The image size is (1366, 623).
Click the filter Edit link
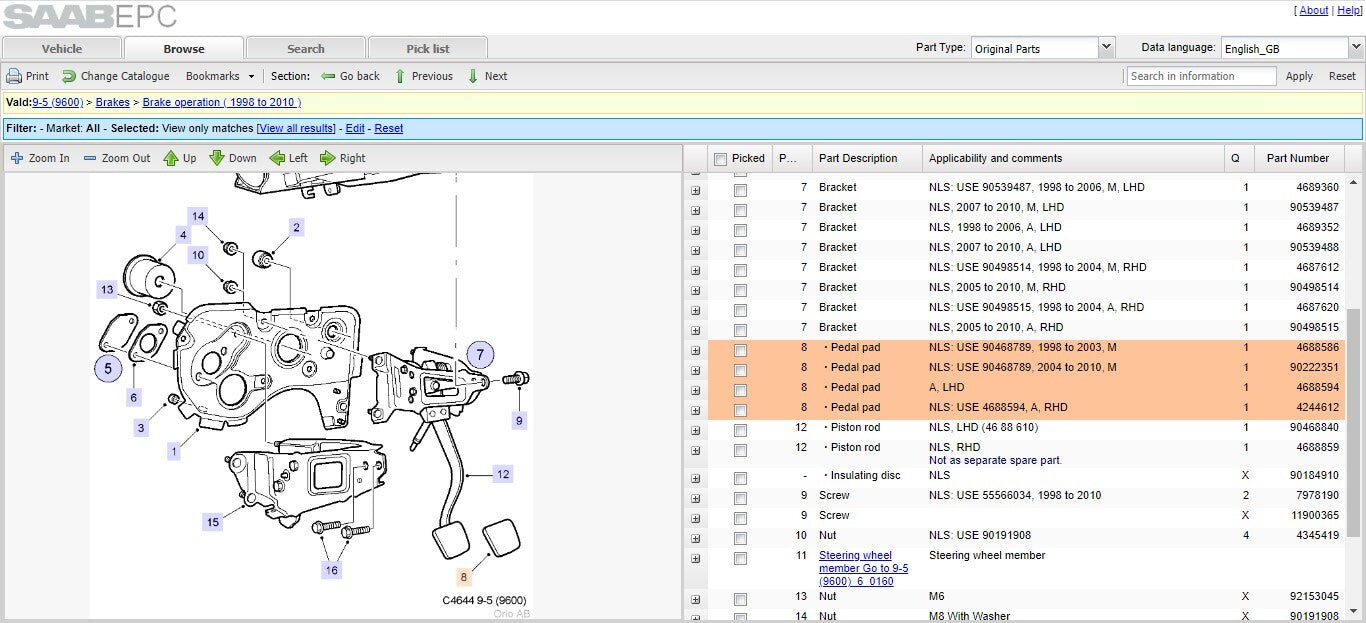point(355,128)
